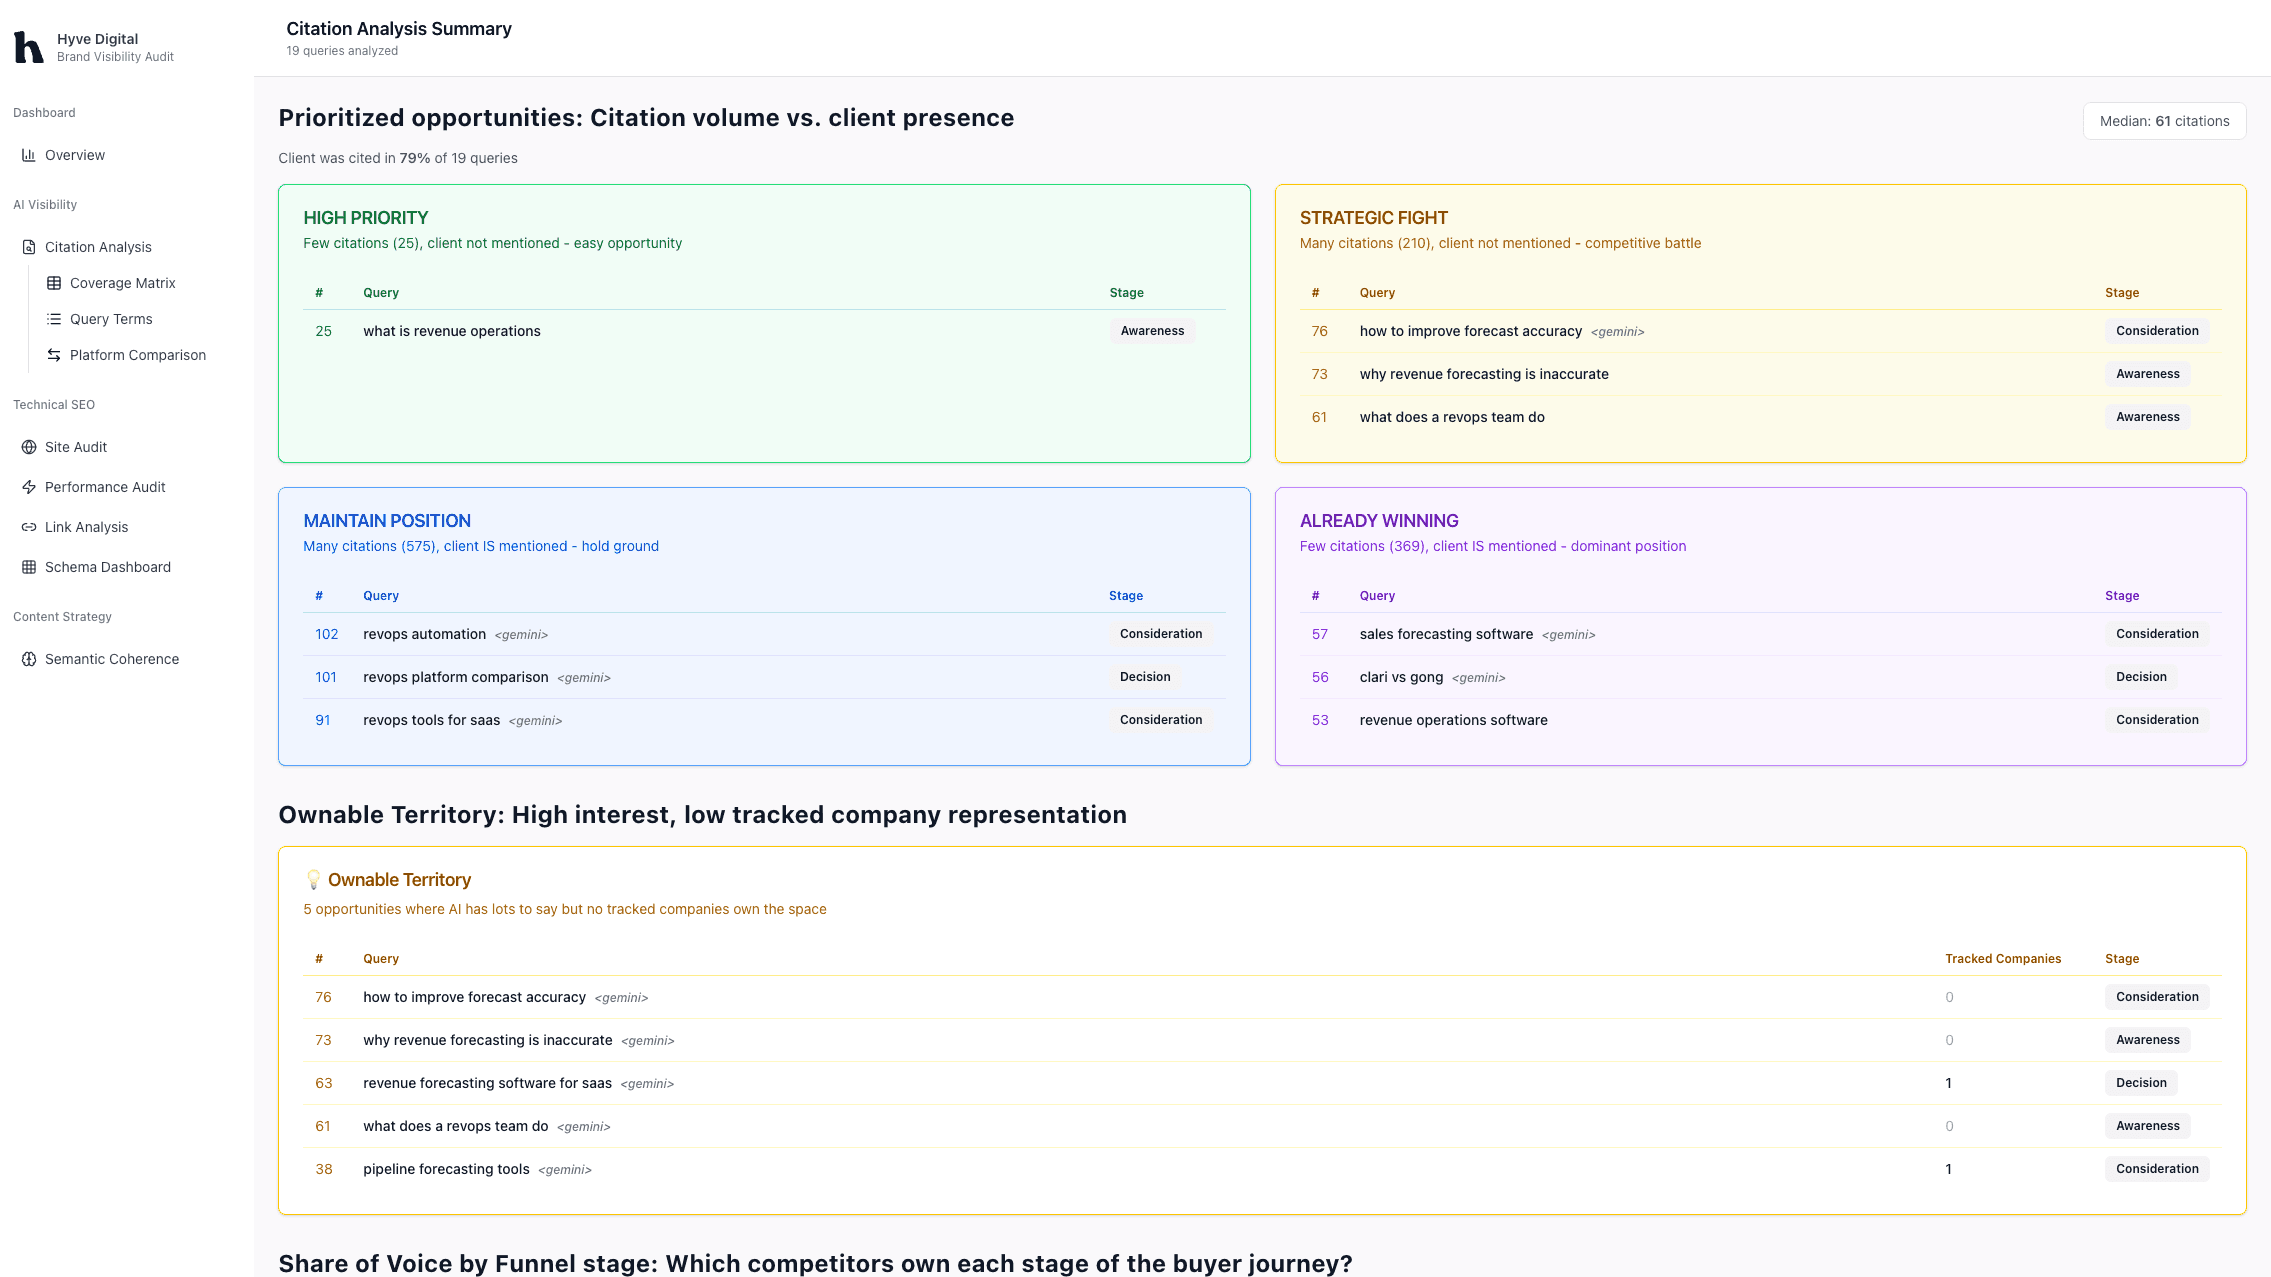Click the Link Analysis chain icon

click(29, 527)
